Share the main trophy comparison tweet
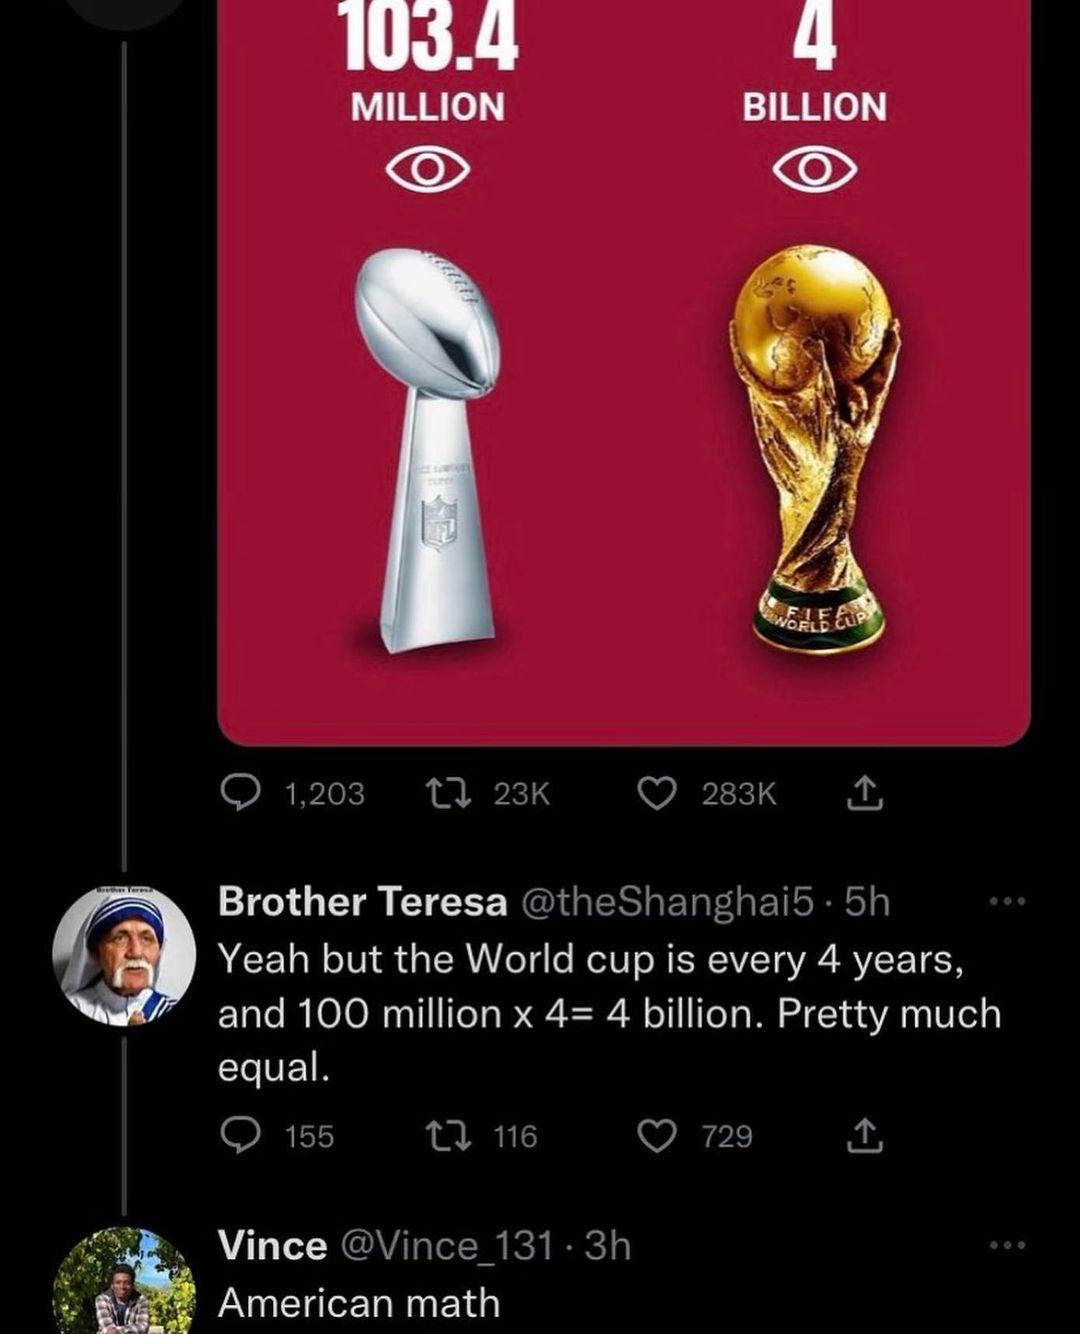The height and width of the screenshot is (1334, 1080). (864, 793)
